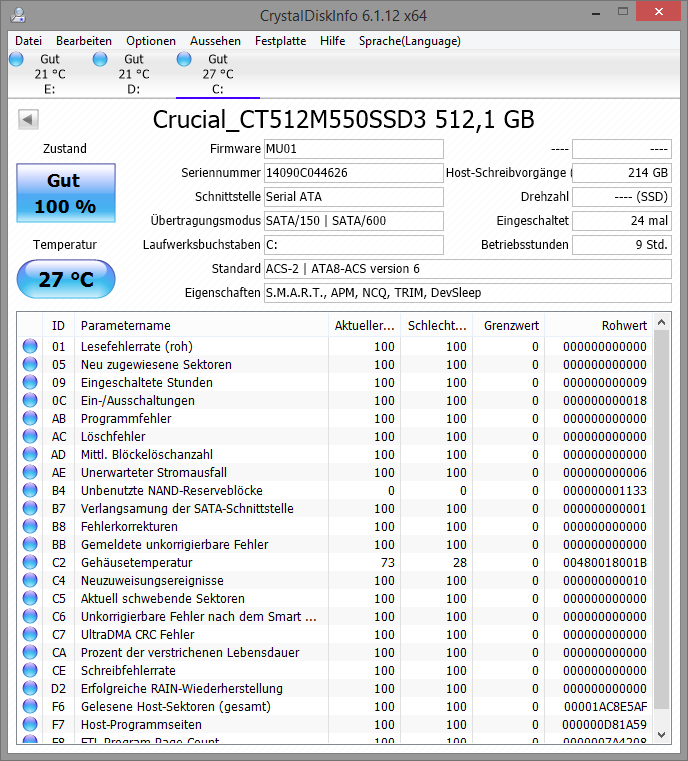
Task: Open the Aussehen menu
Action: (x=215, y=41)
